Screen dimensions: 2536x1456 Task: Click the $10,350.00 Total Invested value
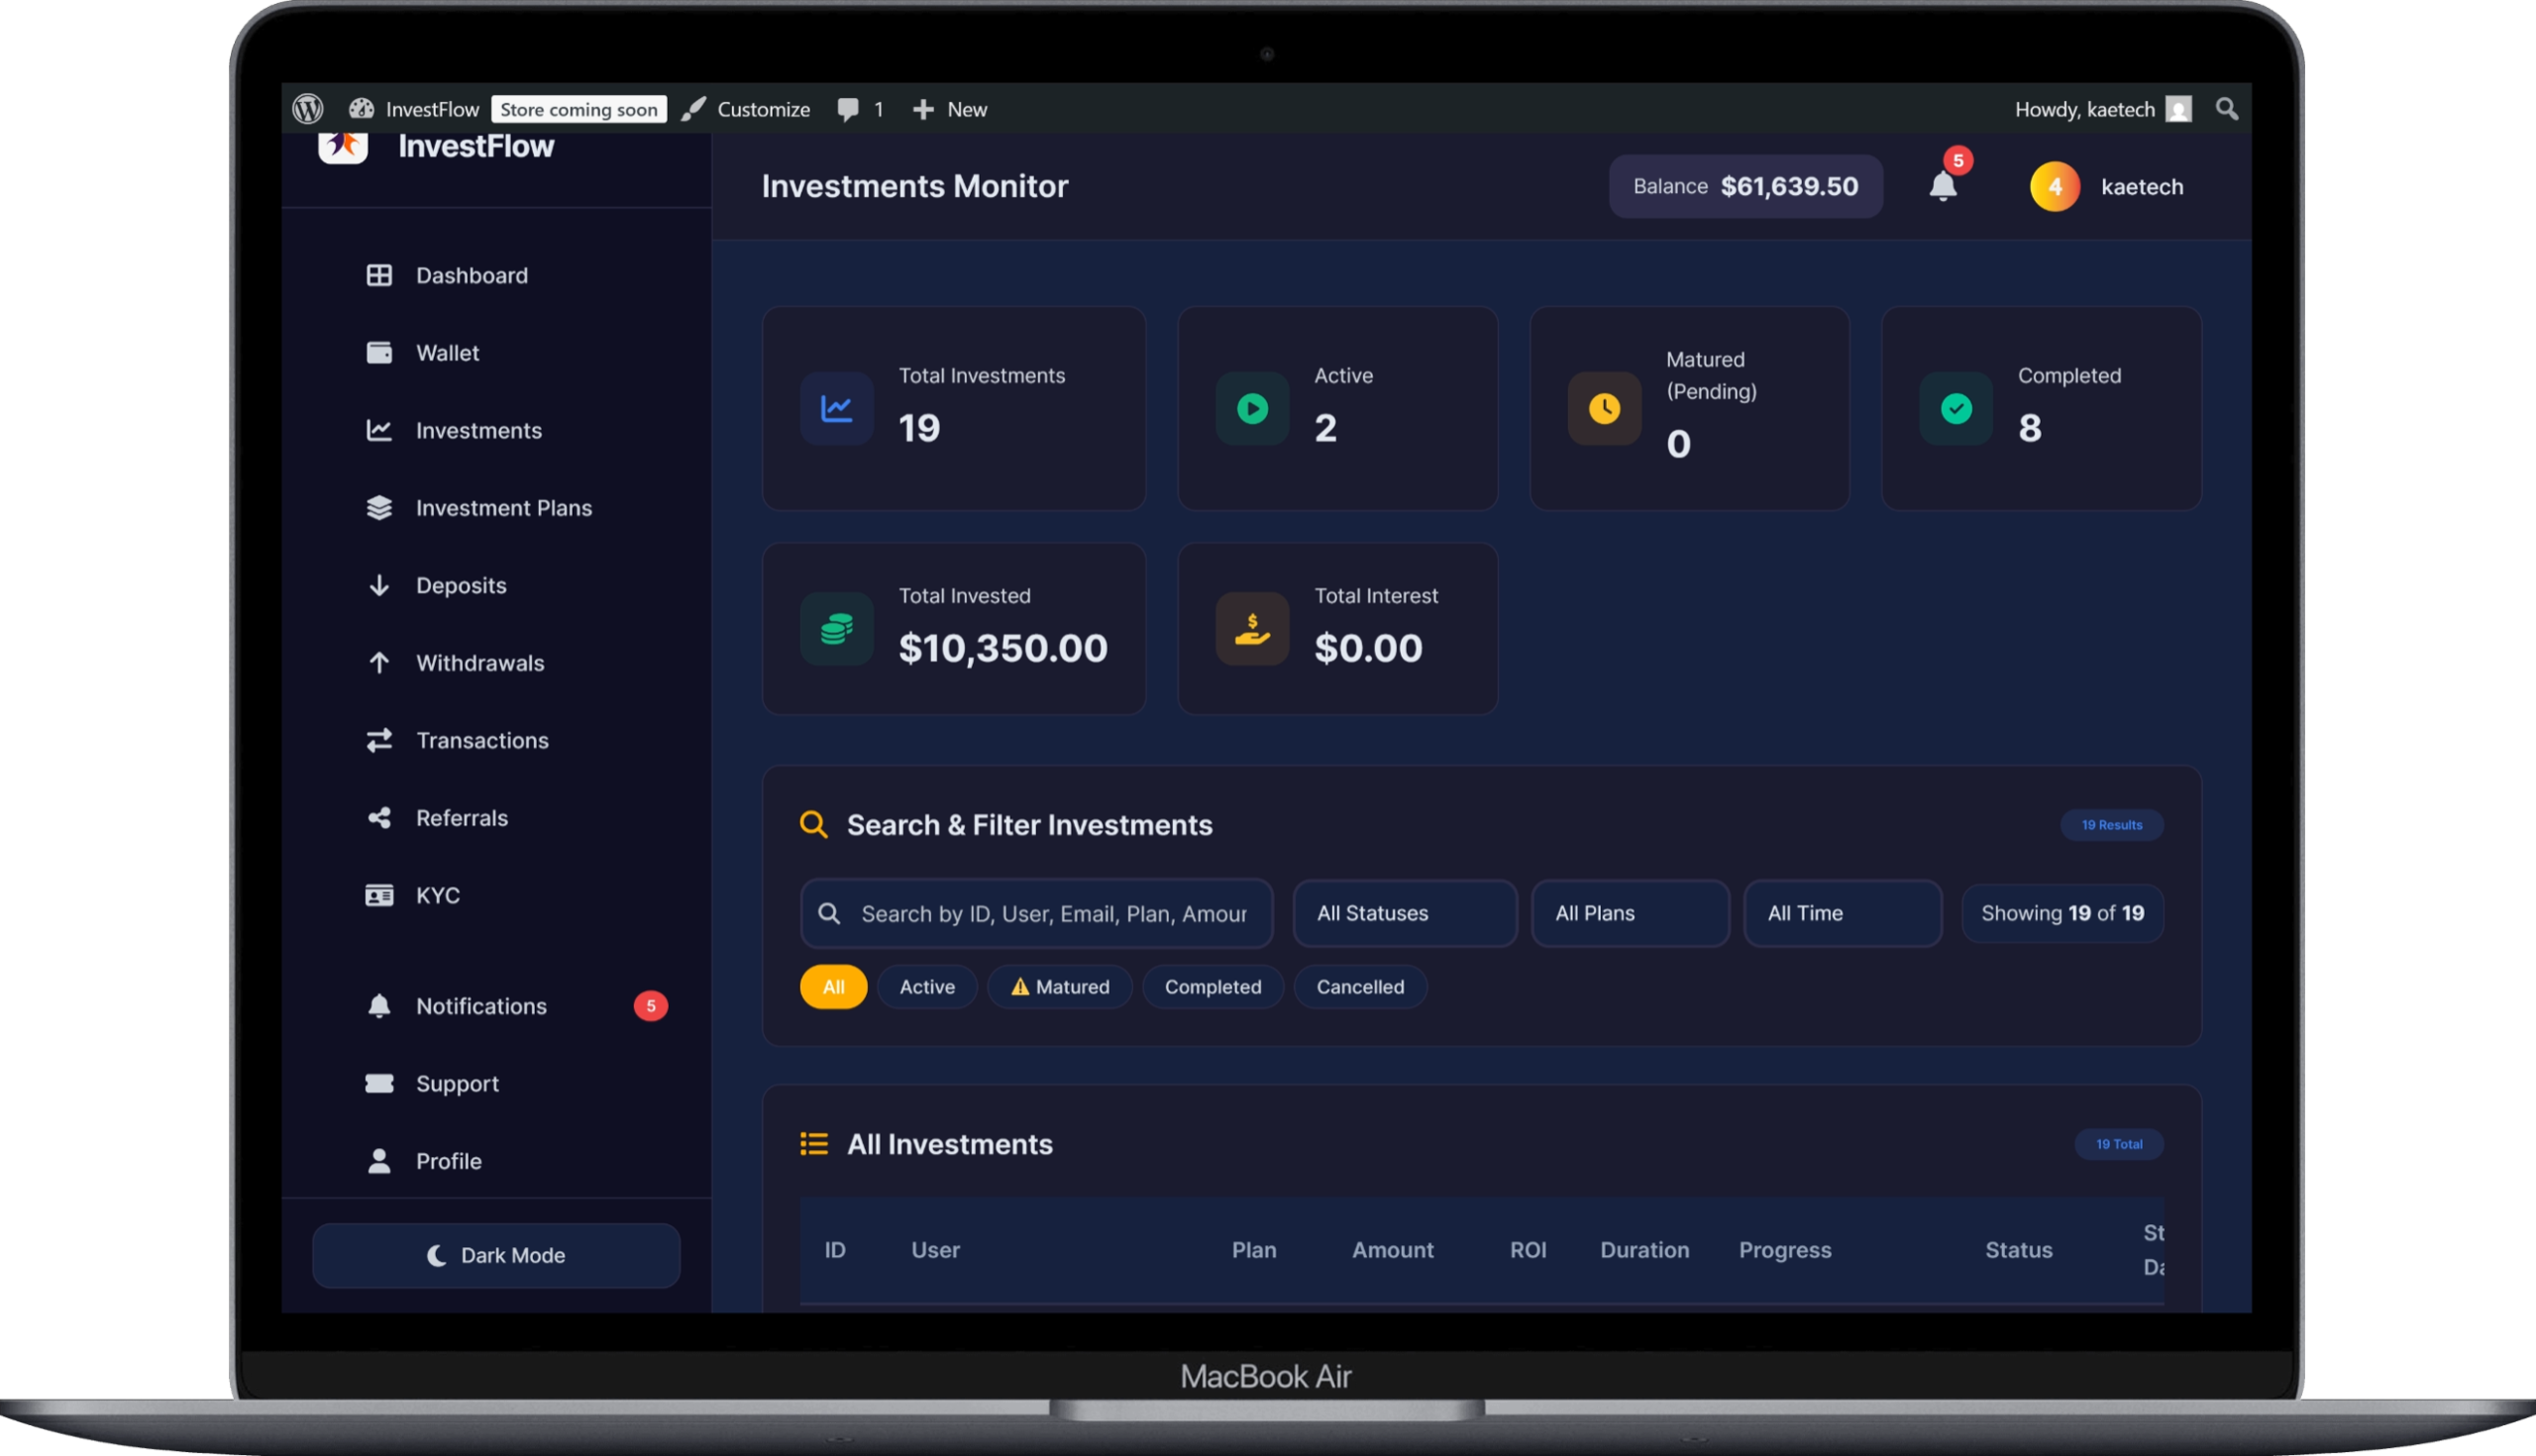(x=1003, y=648)
